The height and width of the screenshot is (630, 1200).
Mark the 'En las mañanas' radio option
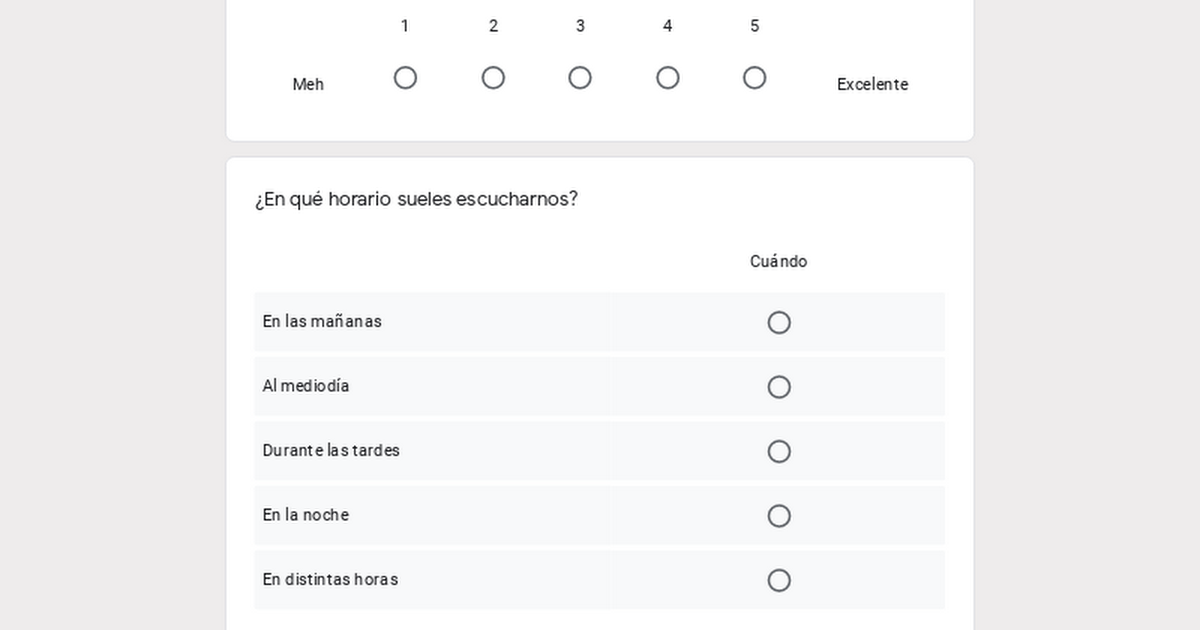779,322
